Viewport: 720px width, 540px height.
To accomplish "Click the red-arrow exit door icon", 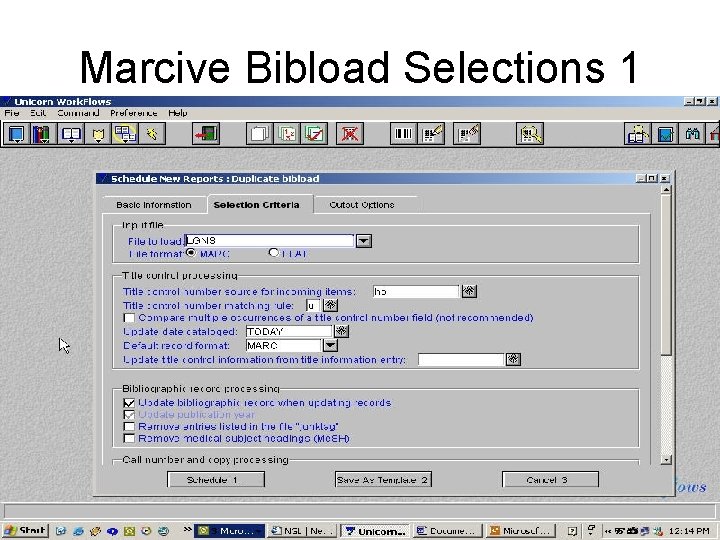I will coord(206,134).
